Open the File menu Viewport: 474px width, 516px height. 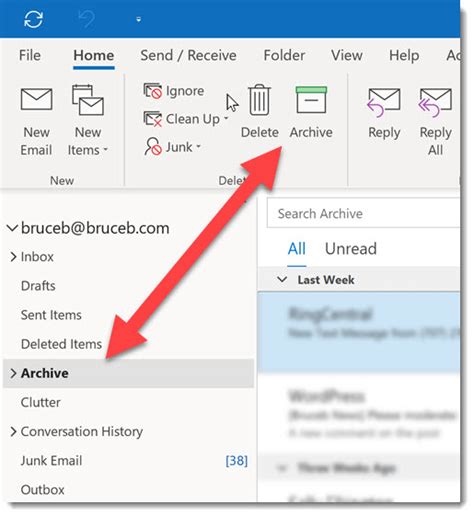pos(30,55)
